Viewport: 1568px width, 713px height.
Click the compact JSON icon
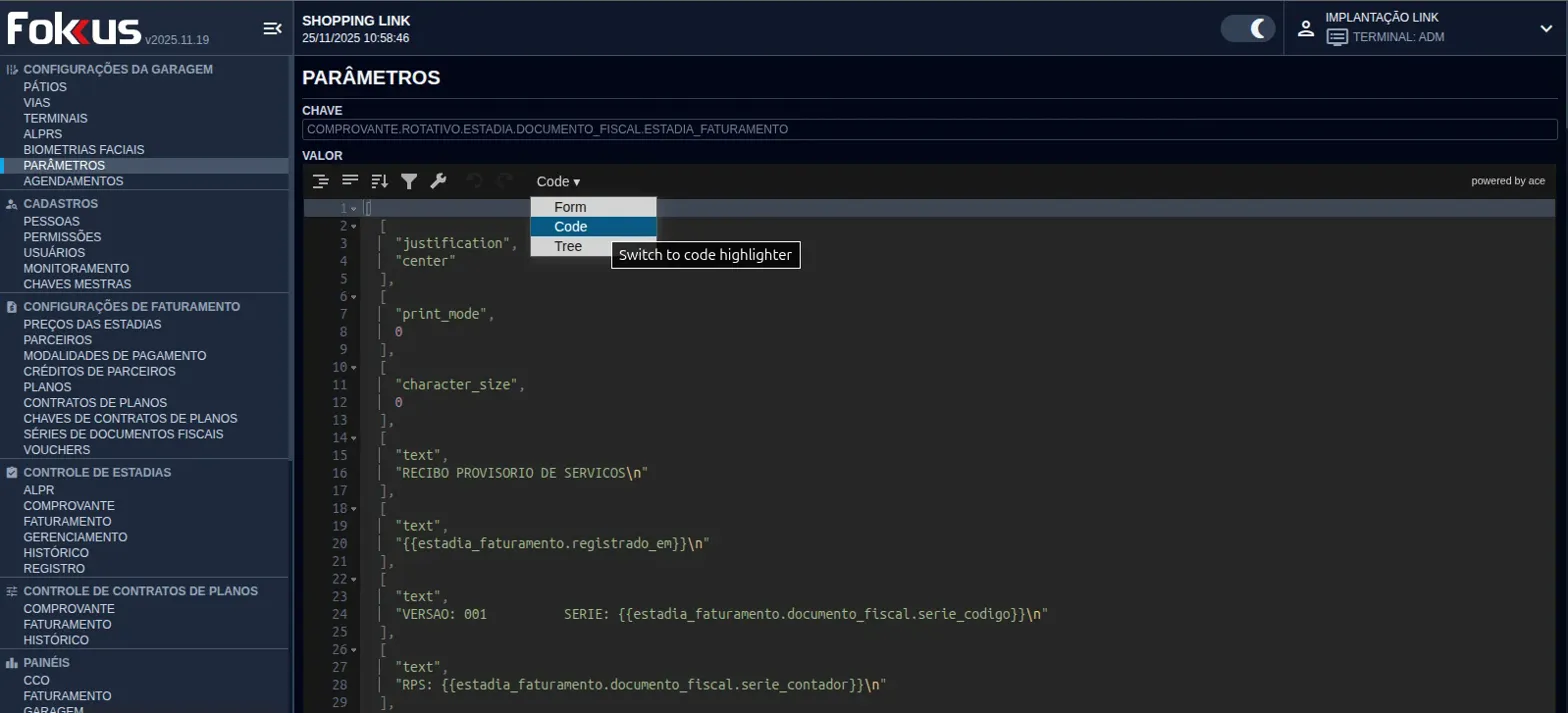(350, 181)
